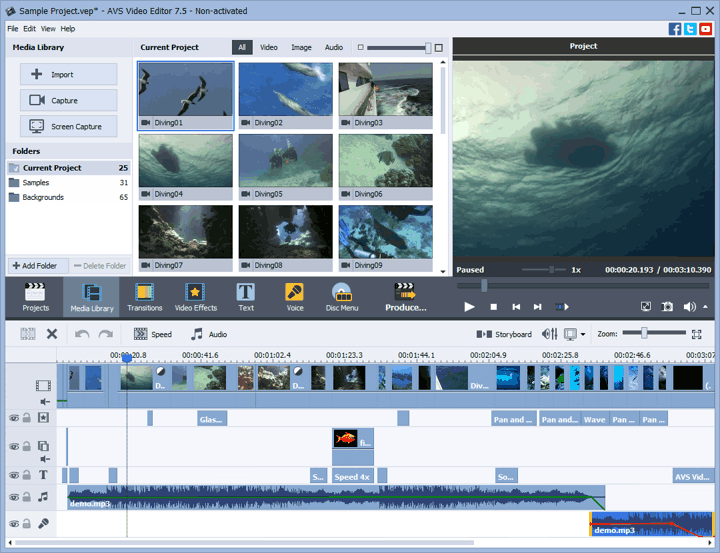Open the Twitter page
Viewport: 720px width, 553px height.
[690, 29]
